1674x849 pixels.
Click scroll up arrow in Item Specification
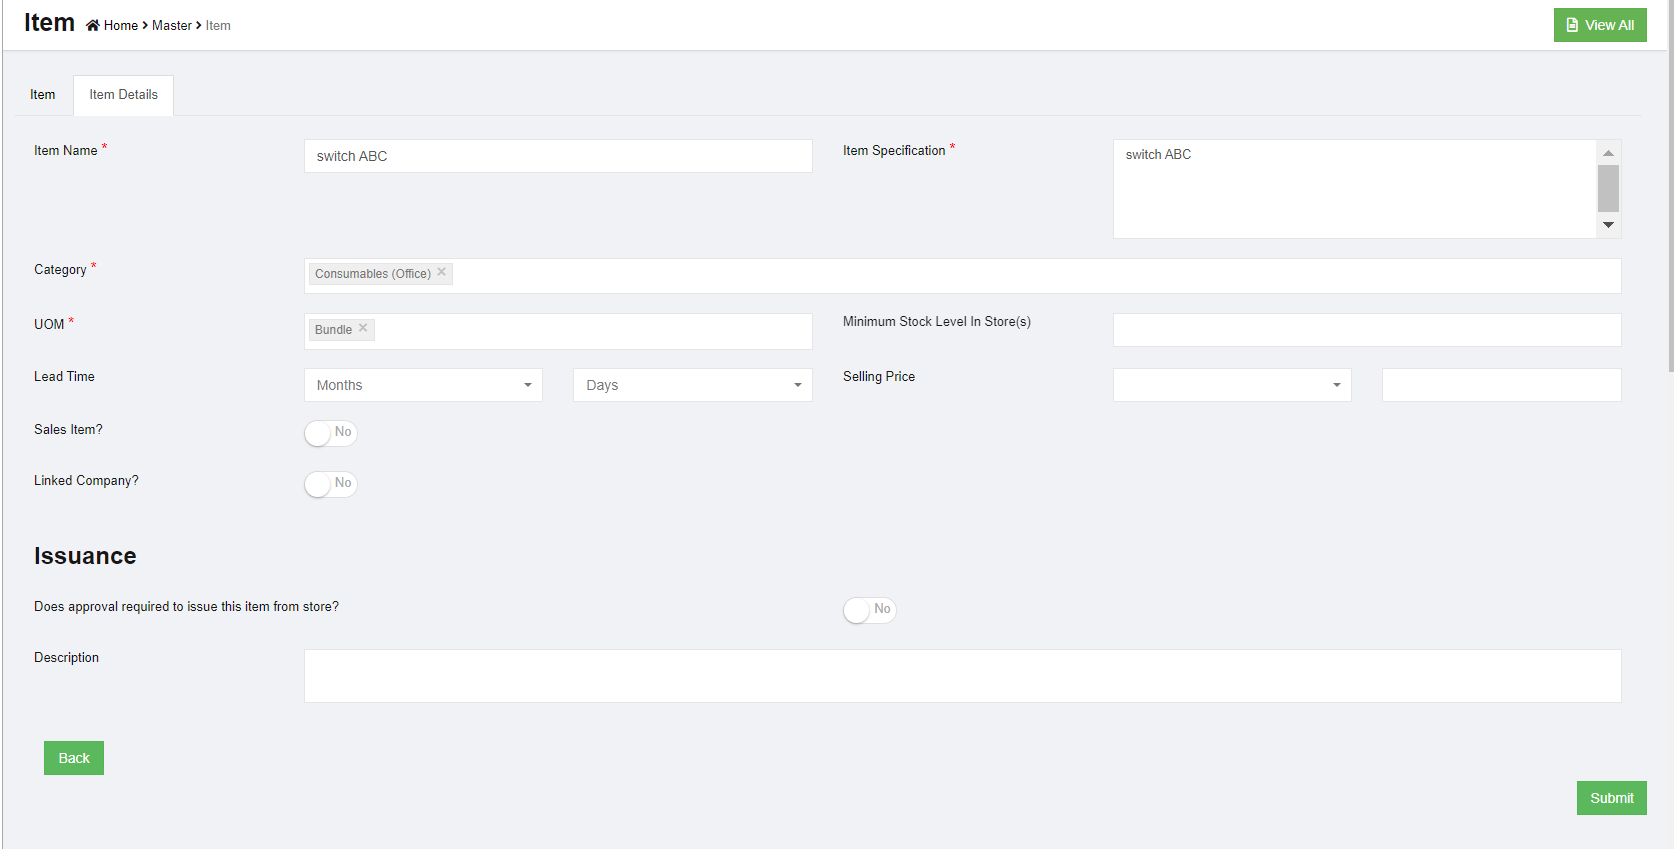point(1608,153)
